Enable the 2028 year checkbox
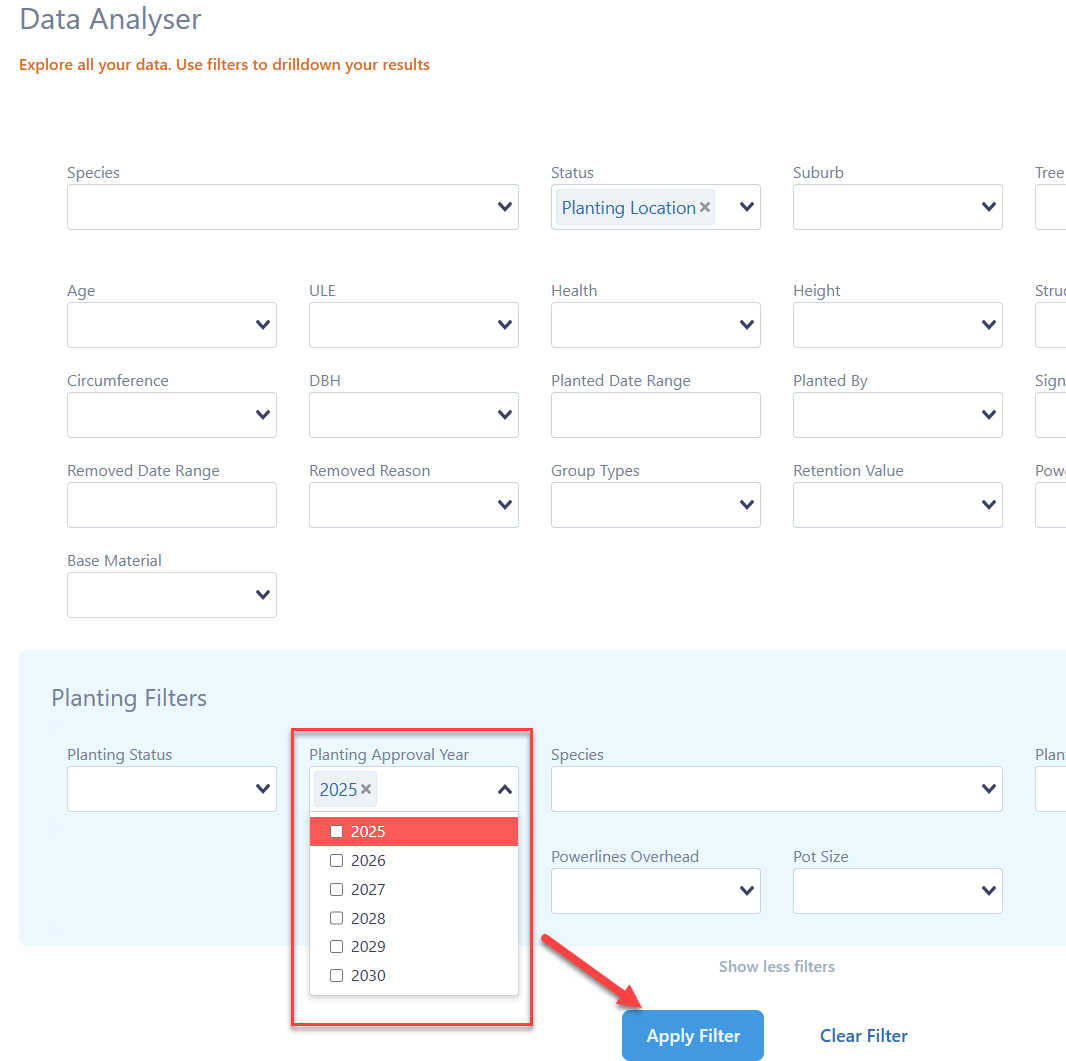This screenshot has height=1061, width=1066. [x=337, y=918]
